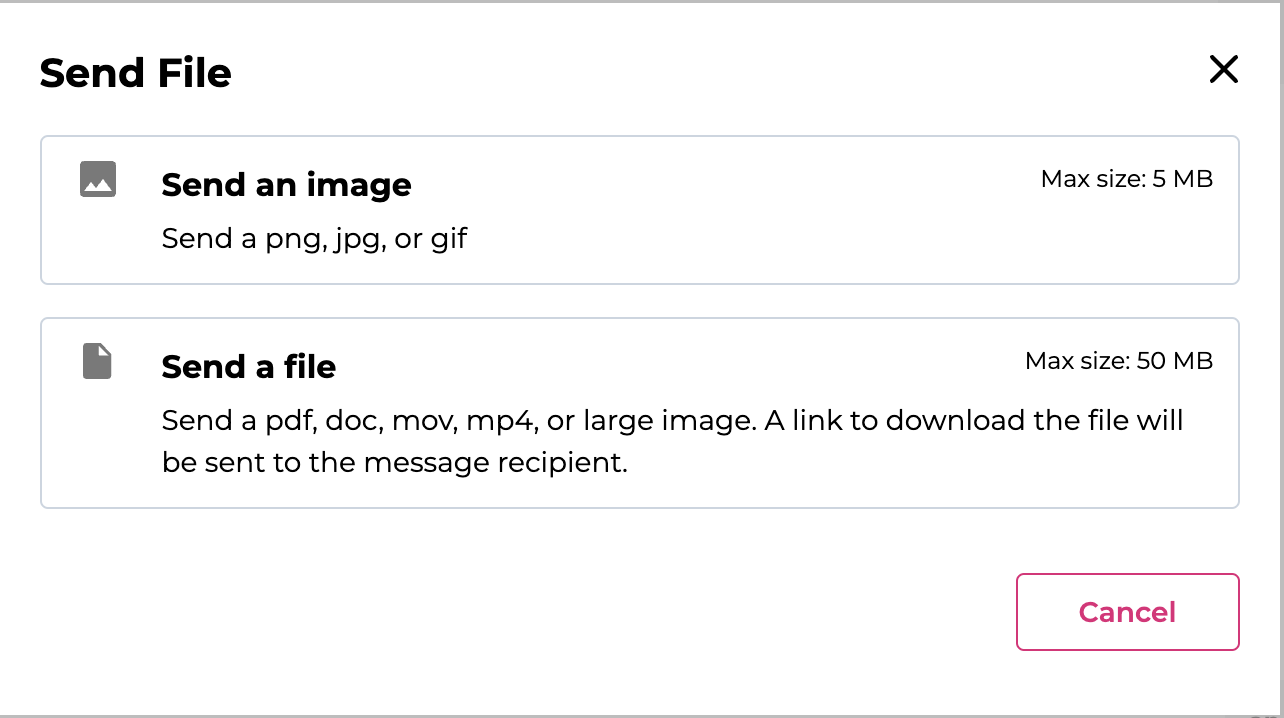The height and width of the screenshot is (718, 1284).
Task: Click the Cancel button
Action: coord(1127,611)
